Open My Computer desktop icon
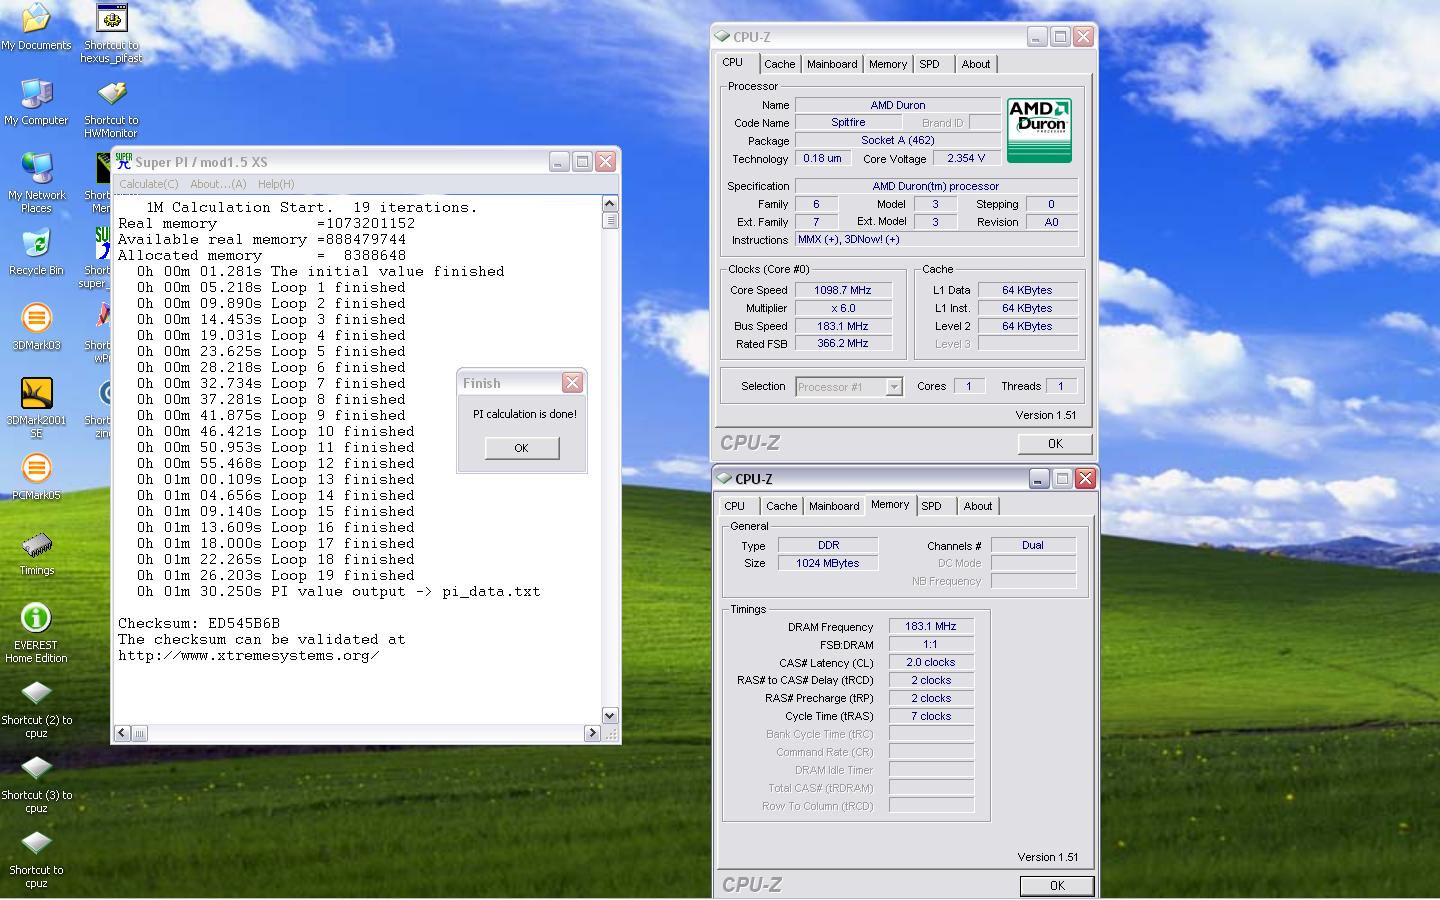 (36, 102)
